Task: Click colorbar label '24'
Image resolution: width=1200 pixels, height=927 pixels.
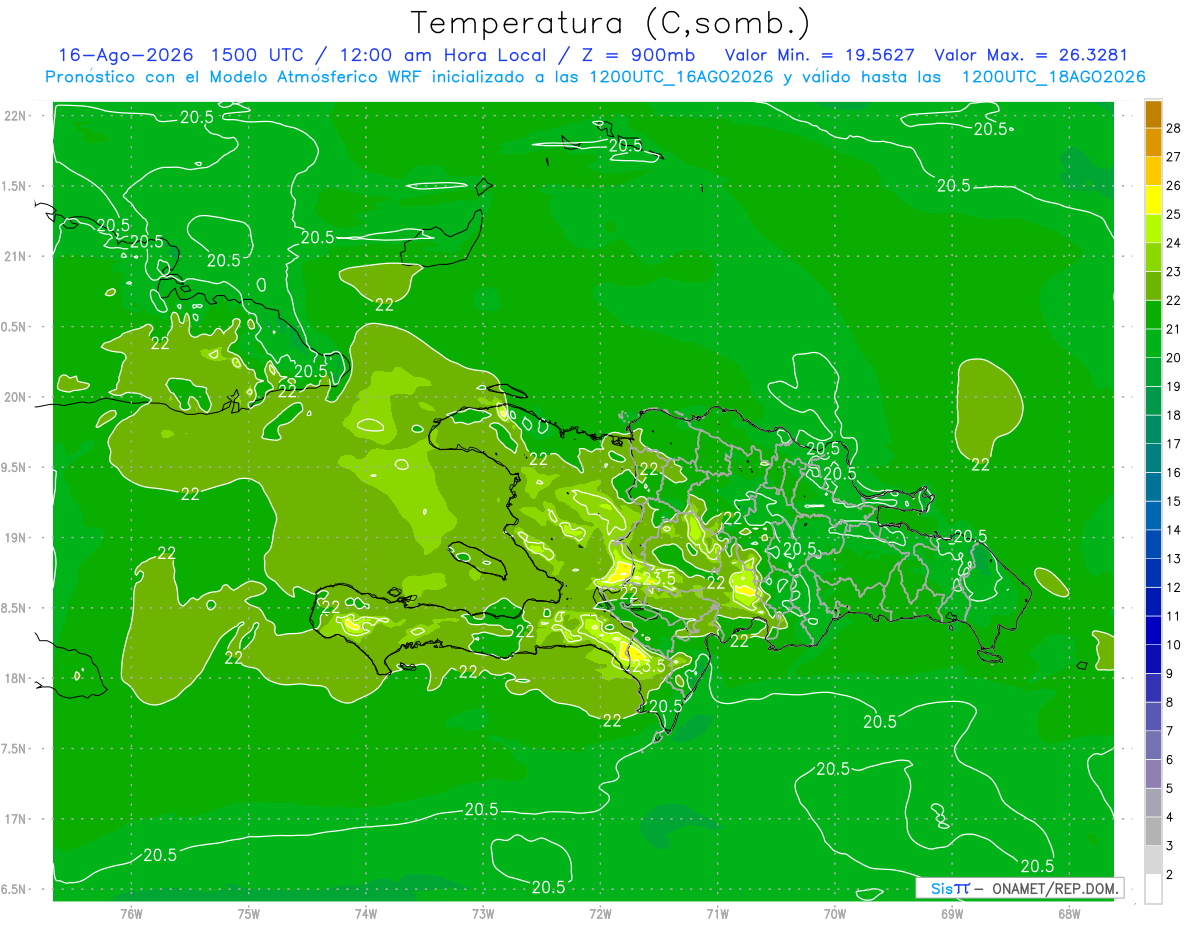Action: coord(1174,243)
